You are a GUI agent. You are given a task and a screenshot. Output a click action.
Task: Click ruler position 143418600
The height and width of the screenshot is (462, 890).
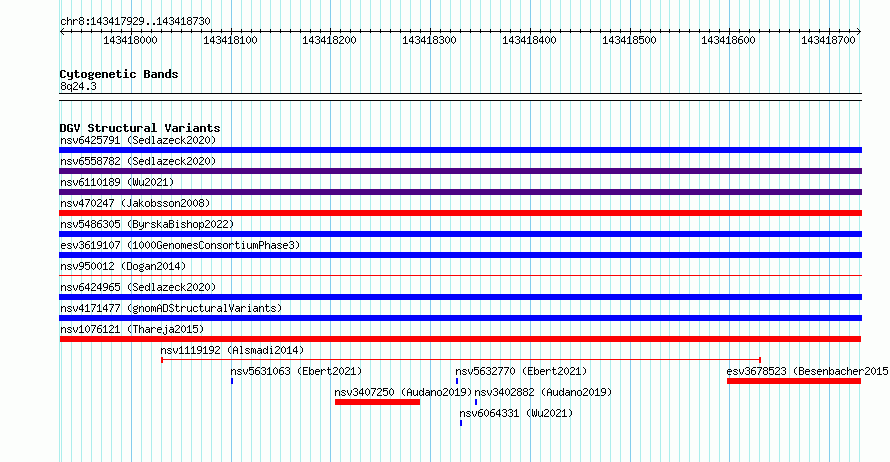pos(728,40)
